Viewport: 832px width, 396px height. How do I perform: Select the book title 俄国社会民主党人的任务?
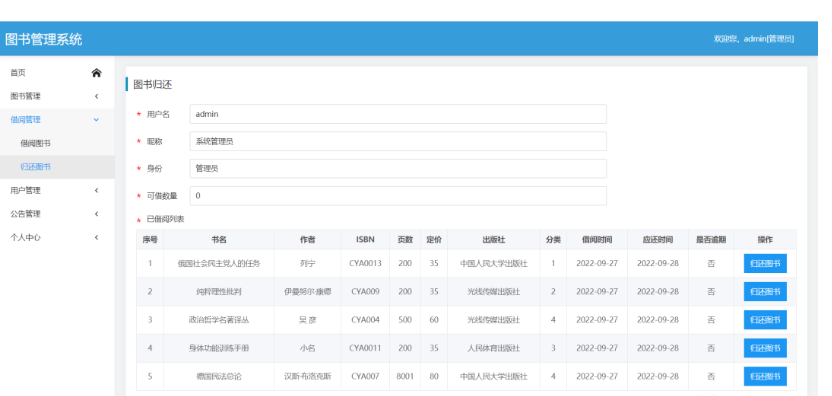point(219,263)
